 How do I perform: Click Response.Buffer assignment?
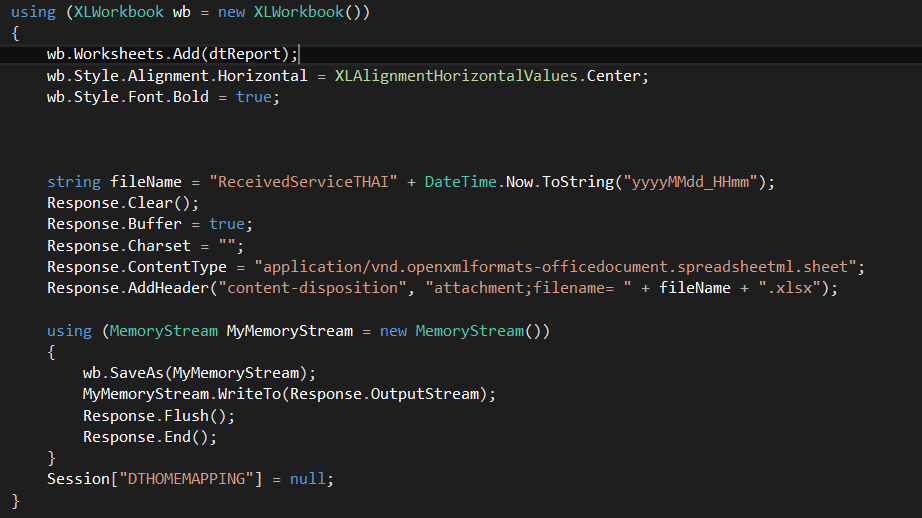tap(150, 224)
